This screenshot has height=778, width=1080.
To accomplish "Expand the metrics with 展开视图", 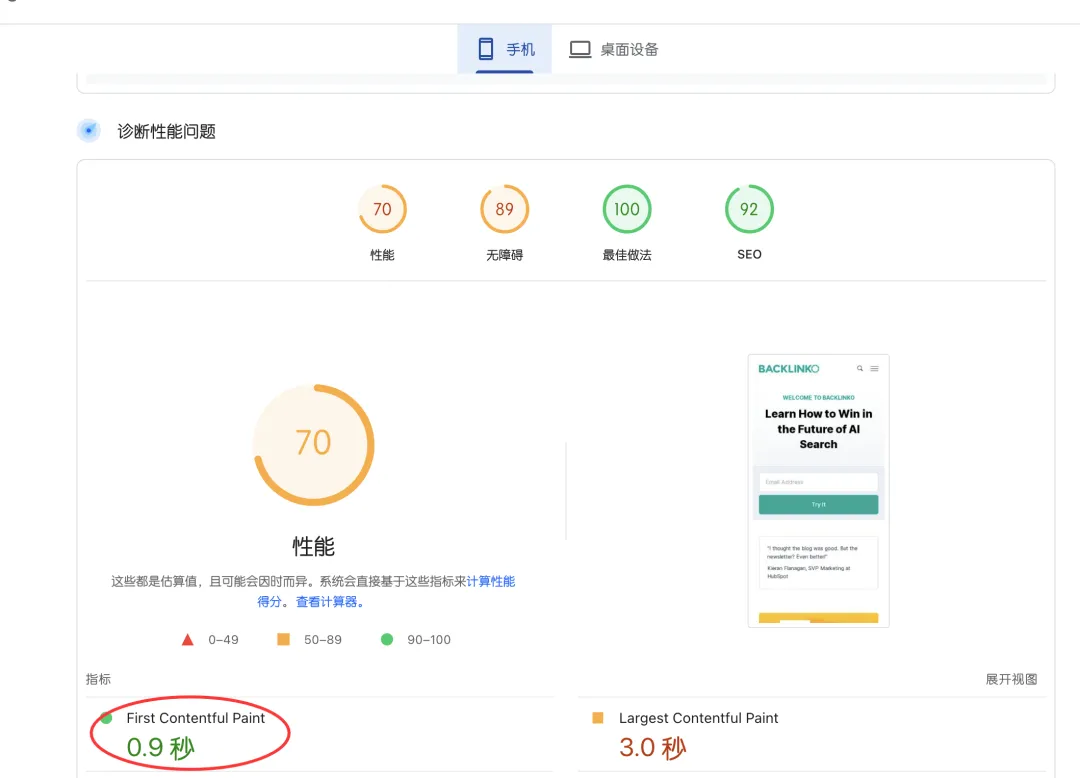I will [x=1011, y=679].
